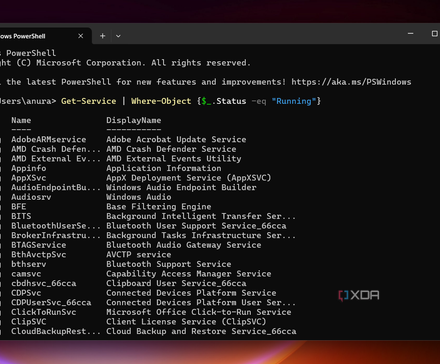This screenshot has width=440, height=364.
Task: Minimize the terminal window
Action: (411, 34)
